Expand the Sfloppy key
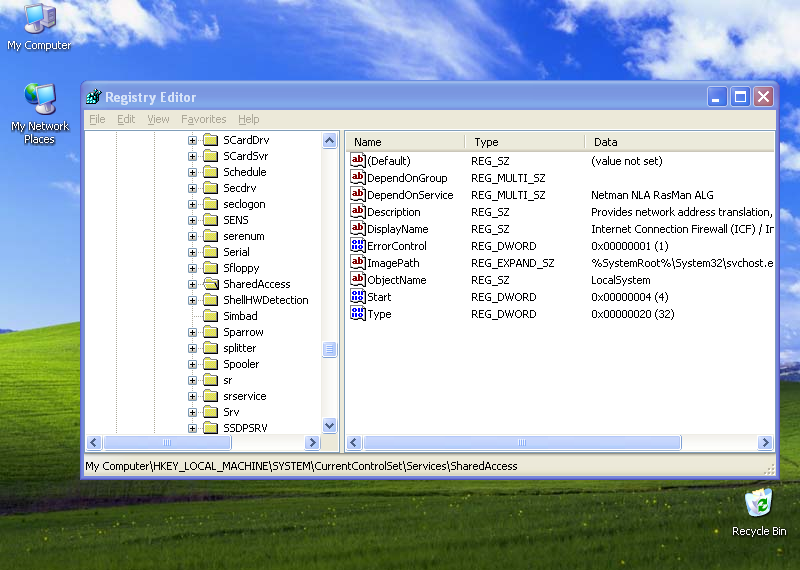The width and height of the screenshot is (800, 570). pos(192,268)
